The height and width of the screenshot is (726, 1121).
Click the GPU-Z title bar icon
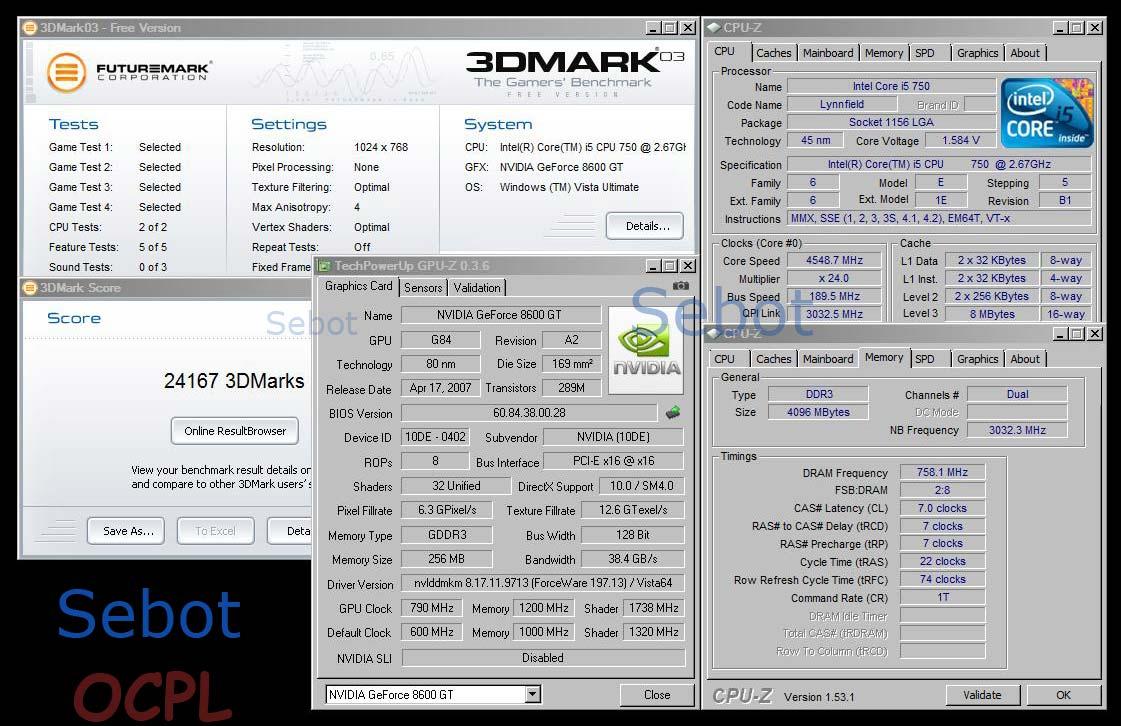[x=325, y=266]
